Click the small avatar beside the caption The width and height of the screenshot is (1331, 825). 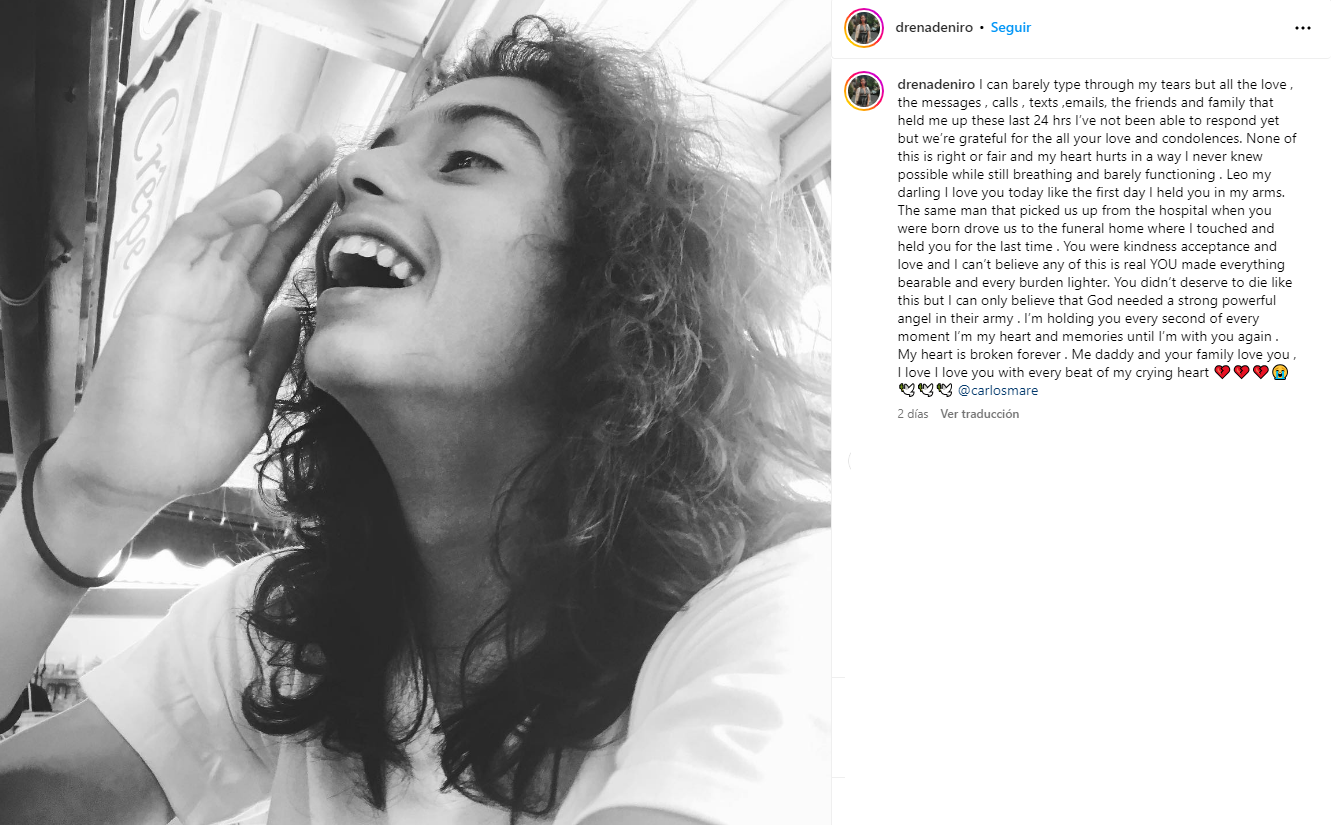[x=864, y=91]
